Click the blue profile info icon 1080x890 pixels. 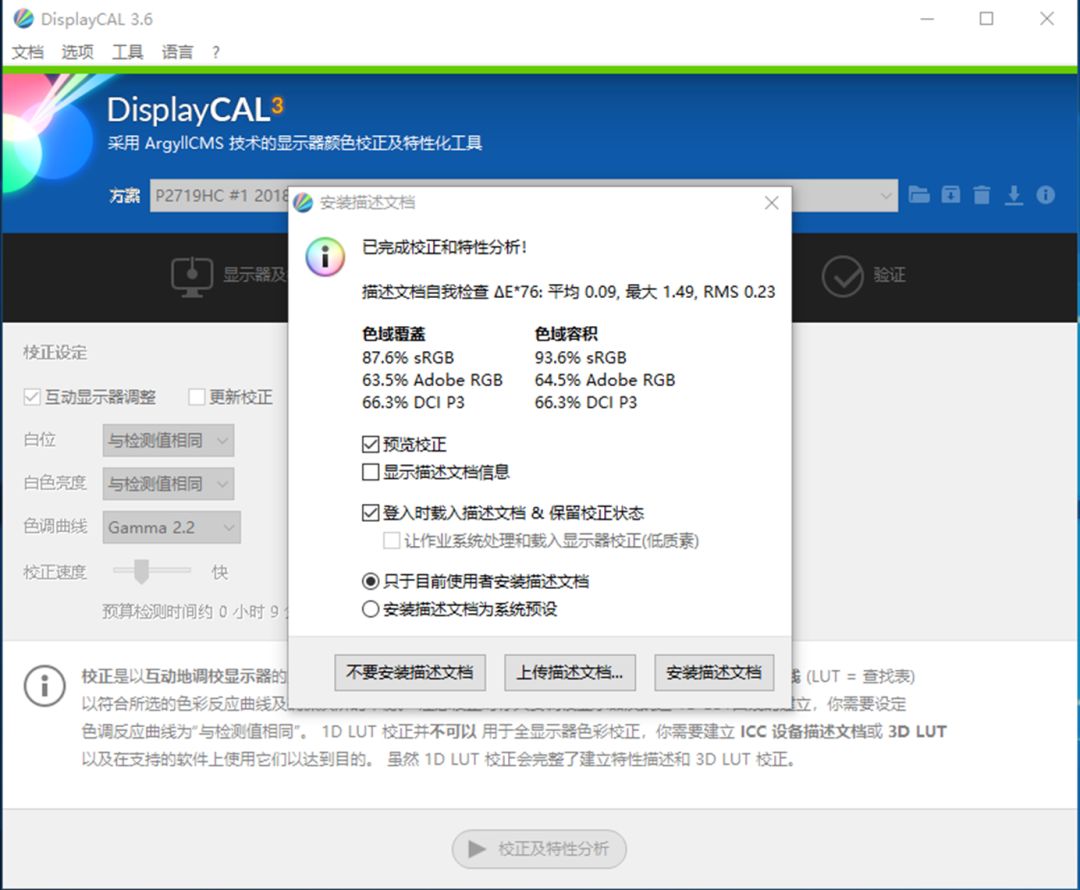[x=1045, y=195]
